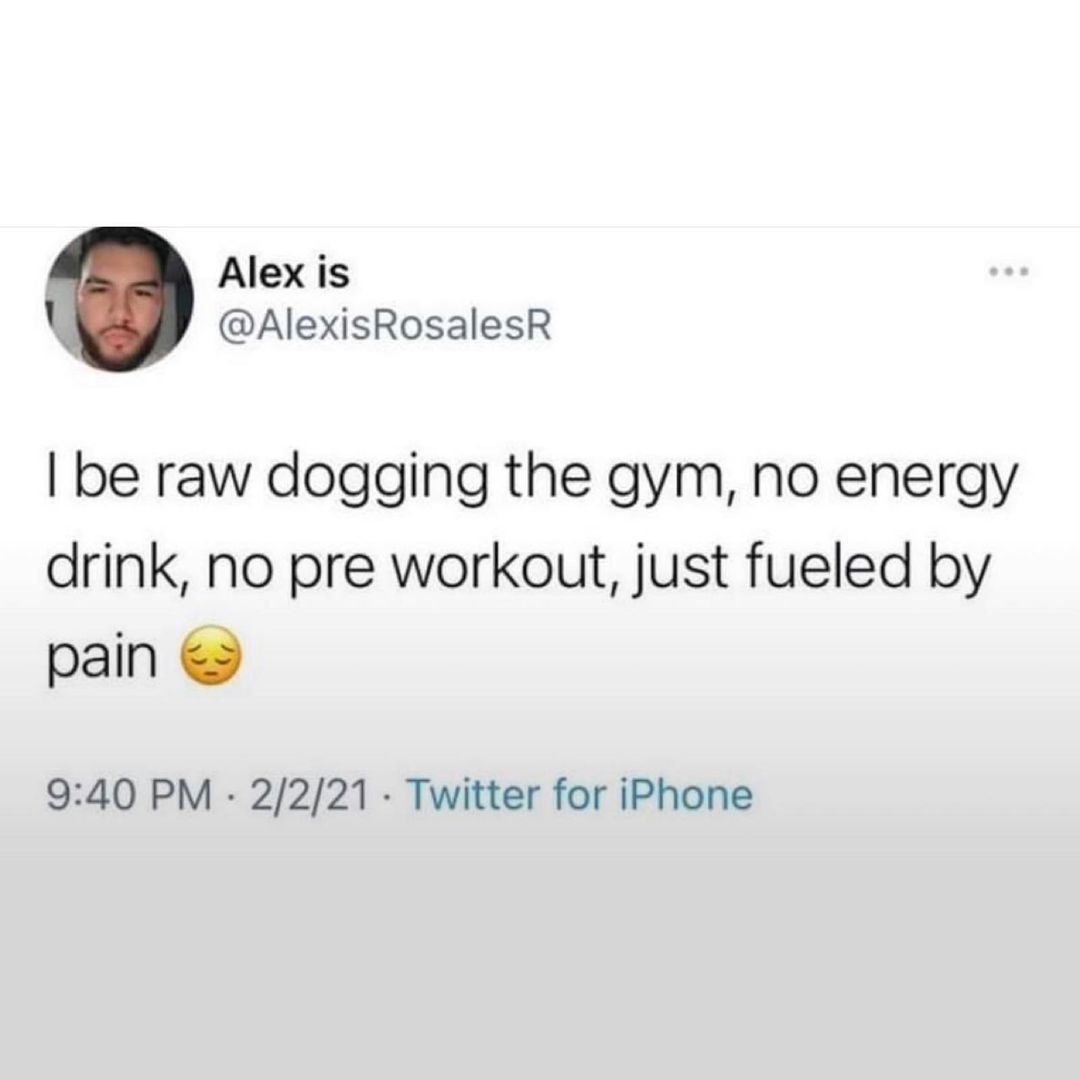Click the pensive face emoji after 'pain'
1080x1080 pixels.
pyautogui.click(x=211, y=654)
